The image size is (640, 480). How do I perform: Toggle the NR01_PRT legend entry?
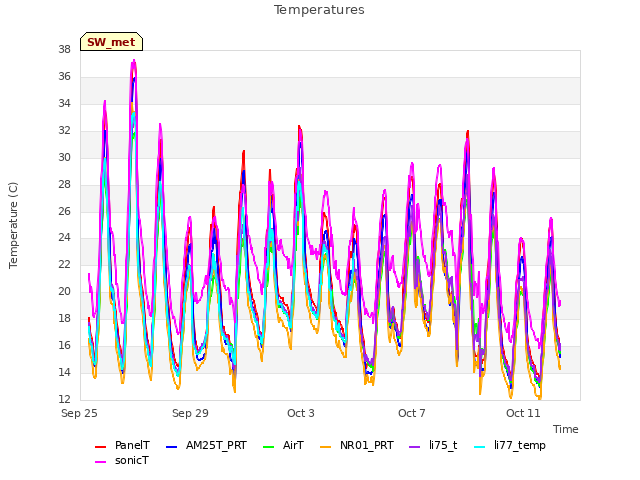357,445
